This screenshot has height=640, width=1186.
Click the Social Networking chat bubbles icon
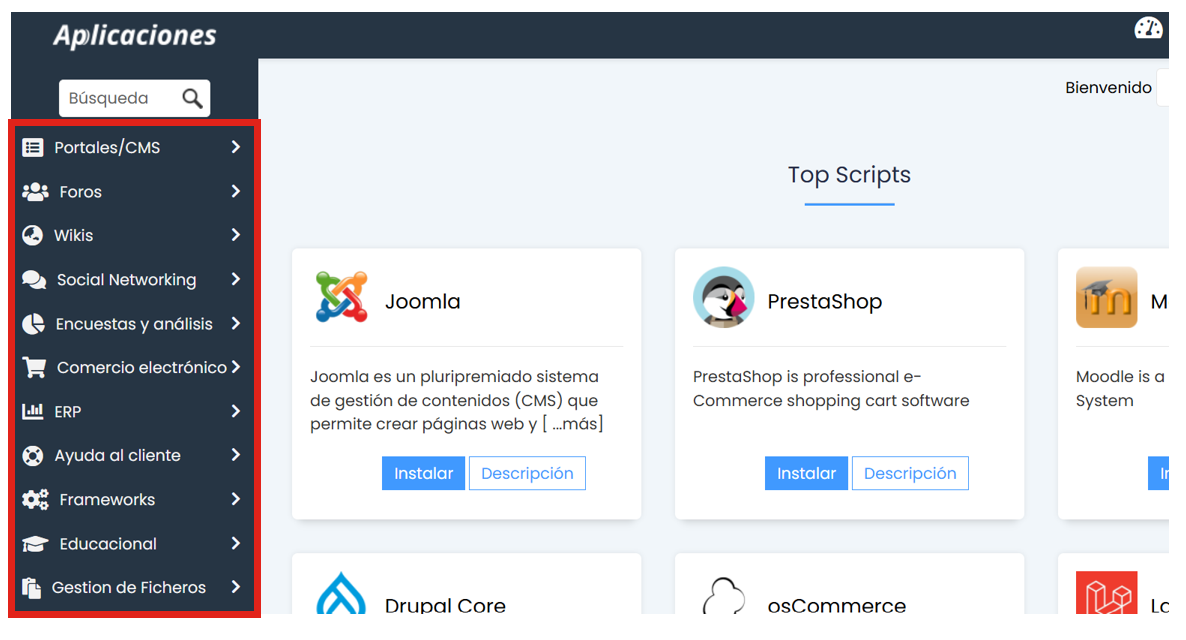click(x=34, y=280)
